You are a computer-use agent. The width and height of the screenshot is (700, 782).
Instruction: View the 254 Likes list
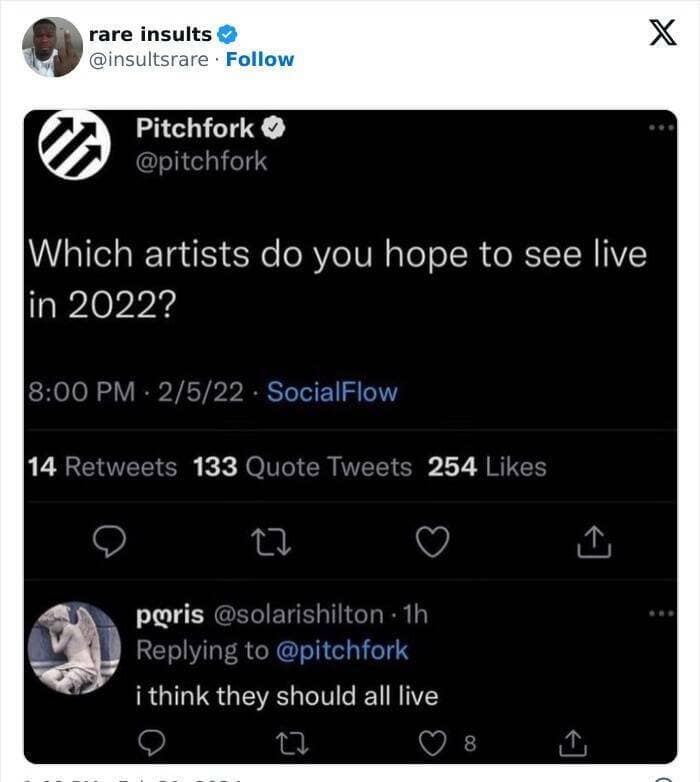pos(487,467)
